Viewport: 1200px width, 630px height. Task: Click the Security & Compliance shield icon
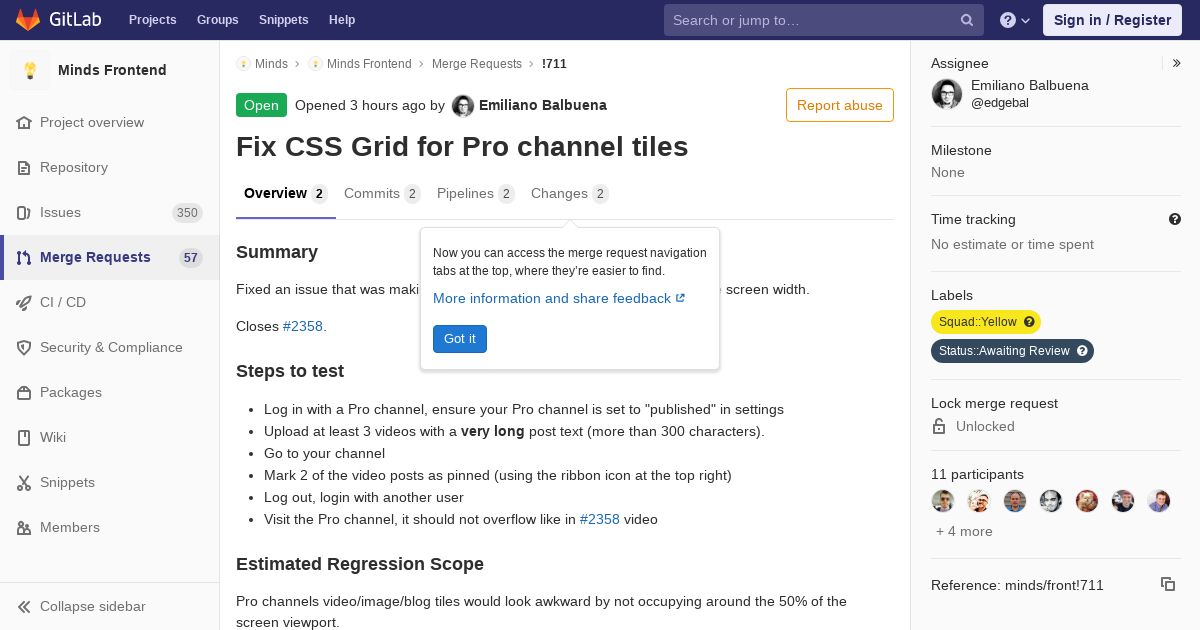coord(24,348)
